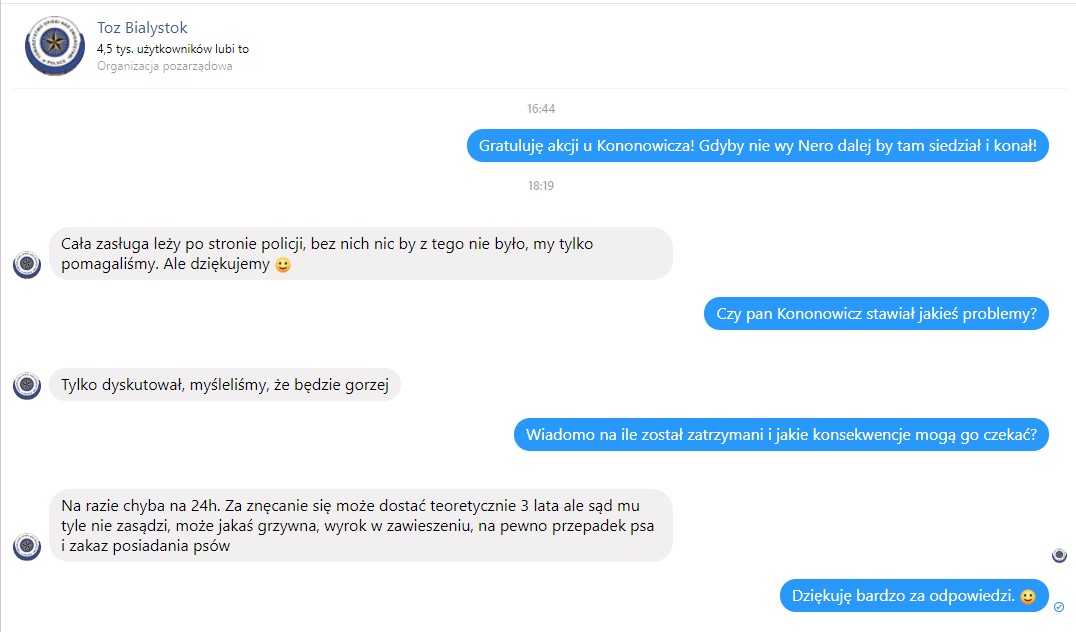Click smiley emoji in 'Ale dziękujemy' message

(283, 265)
